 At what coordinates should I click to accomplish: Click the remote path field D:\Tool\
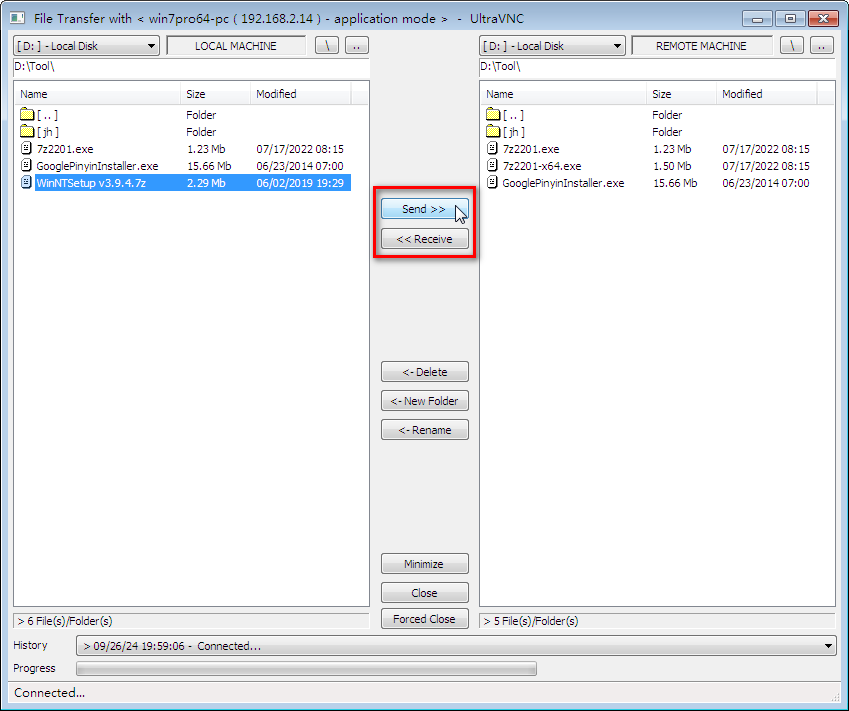657,67
